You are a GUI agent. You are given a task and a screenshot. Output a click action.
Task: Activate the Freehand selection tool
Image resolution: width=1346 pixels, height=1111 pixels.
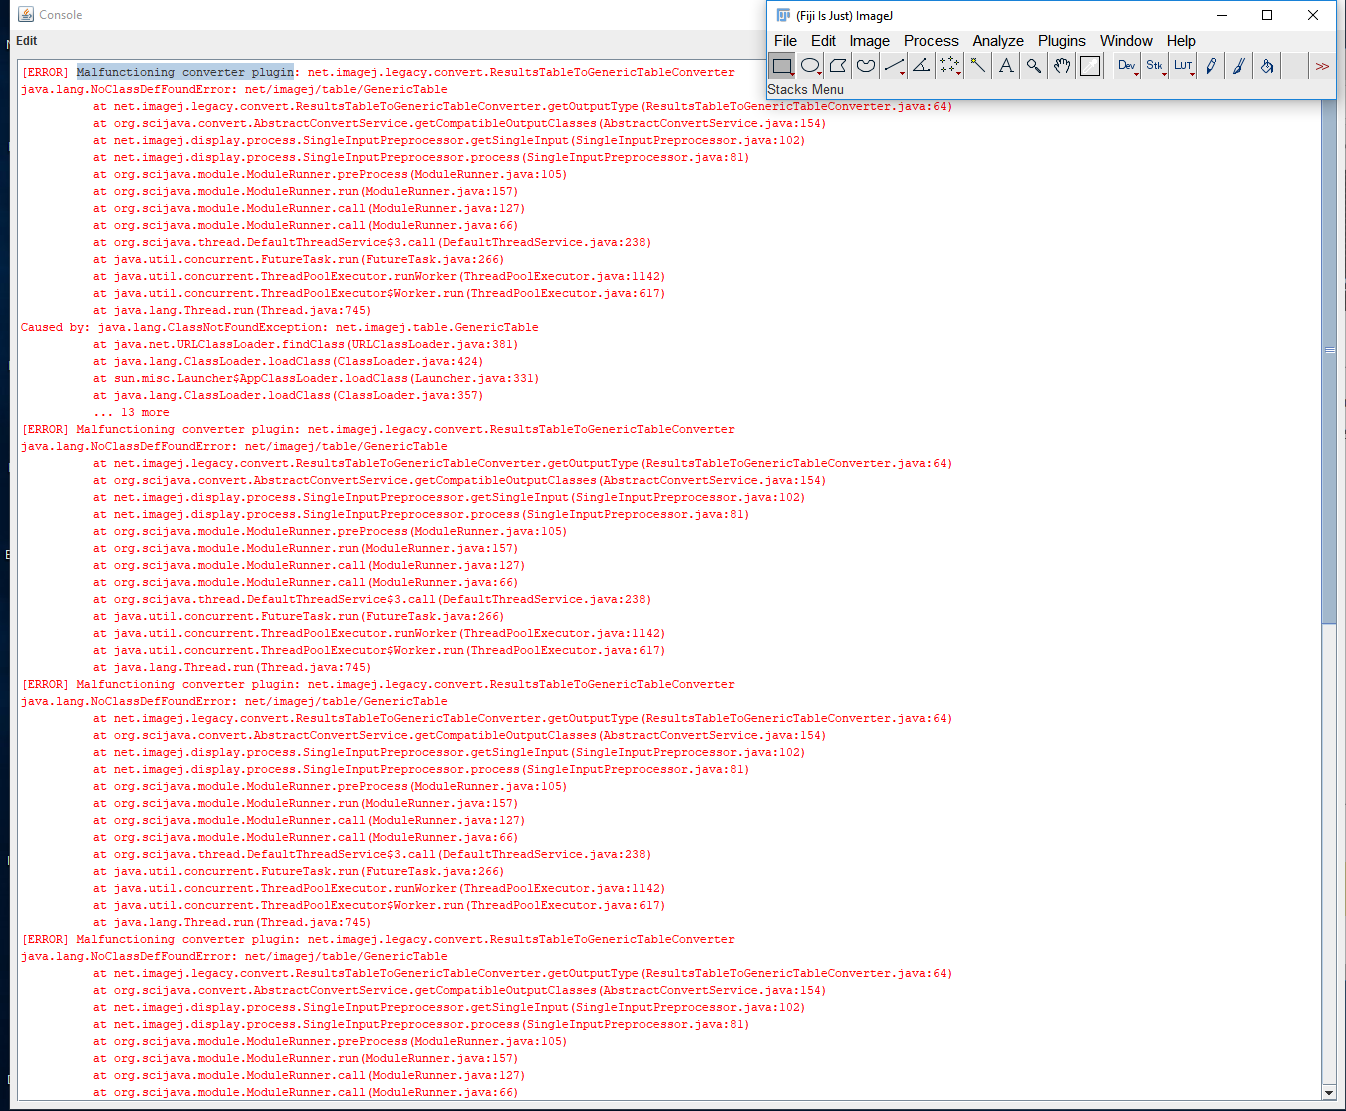(864, 65)
